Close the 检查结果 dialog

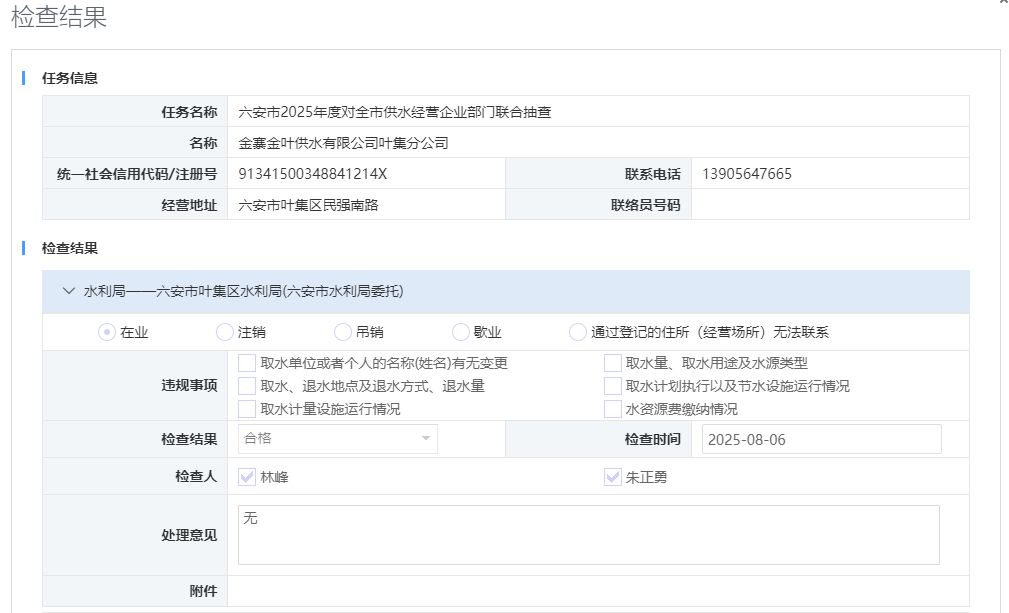pos(1003,3)
